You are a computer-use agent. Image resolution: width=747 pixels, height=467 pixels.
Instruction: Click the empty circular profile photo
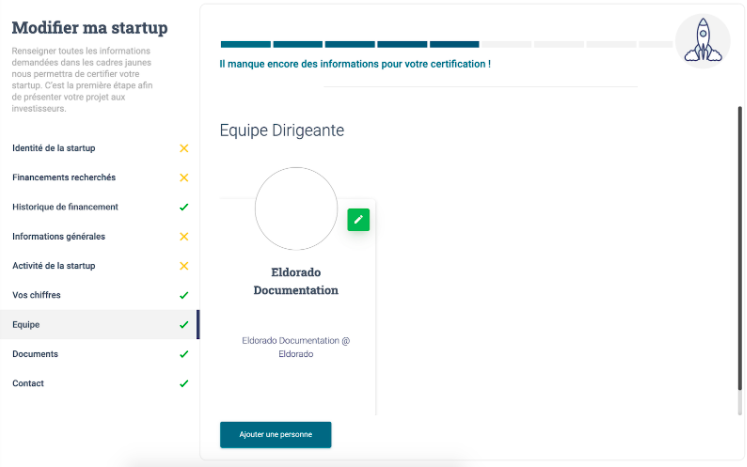pos(296,208)
